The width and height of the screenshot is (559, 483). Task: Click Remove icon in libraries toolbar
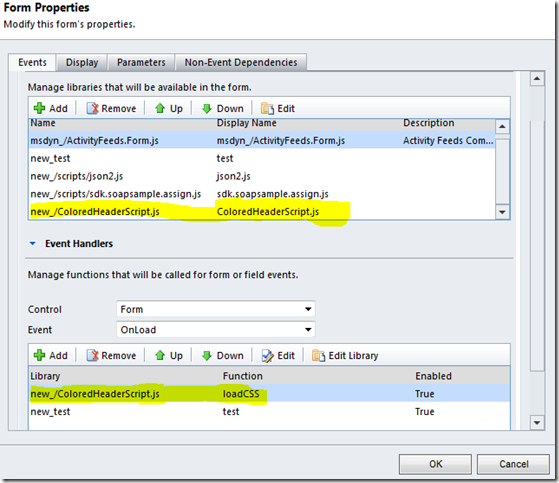(92, 108)
